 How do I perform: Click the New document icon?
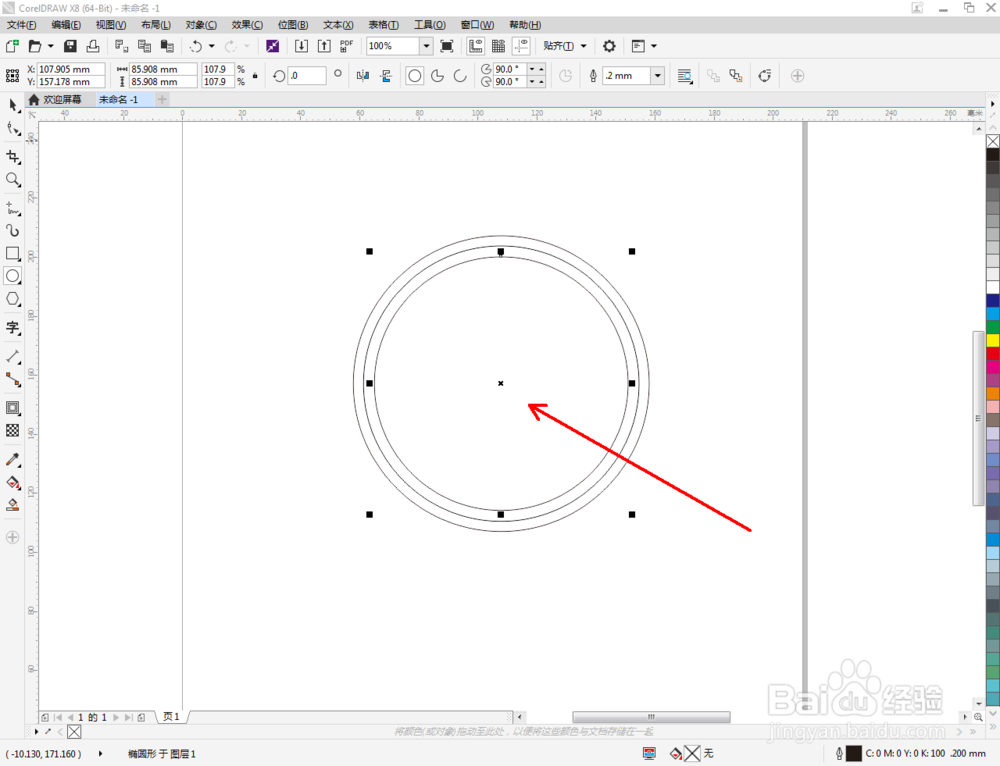(12, 46)
